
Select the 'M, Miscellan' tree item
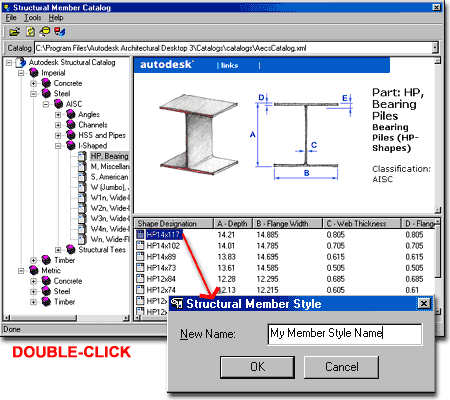pyautogui.click(x=110, y=166)
